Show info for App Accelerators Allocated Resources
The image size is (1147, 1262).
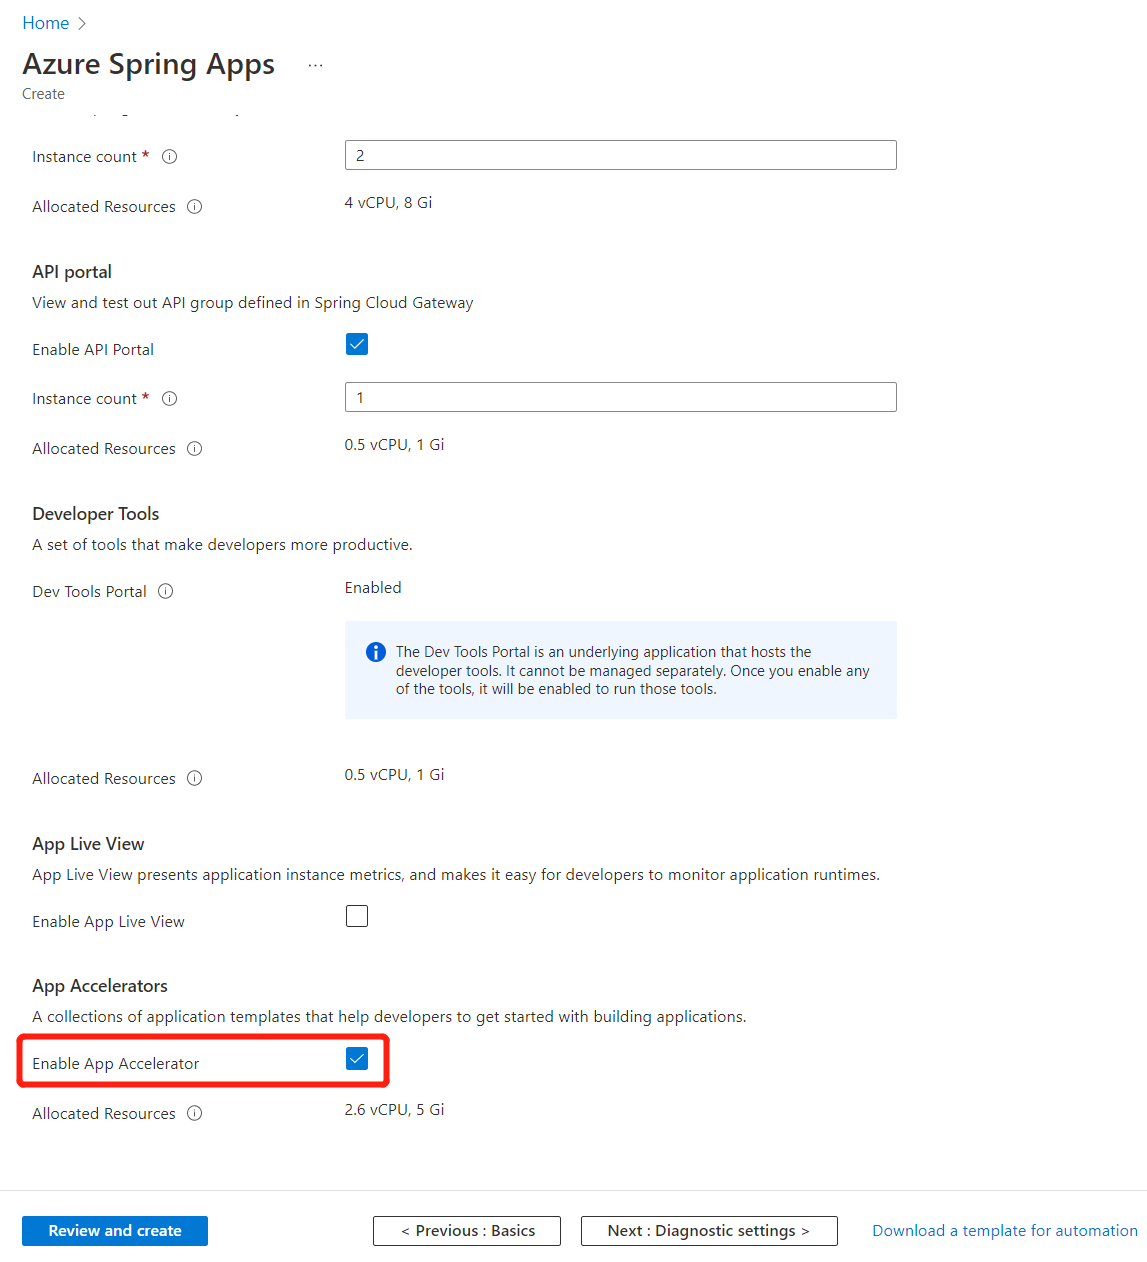point(195,1114)
